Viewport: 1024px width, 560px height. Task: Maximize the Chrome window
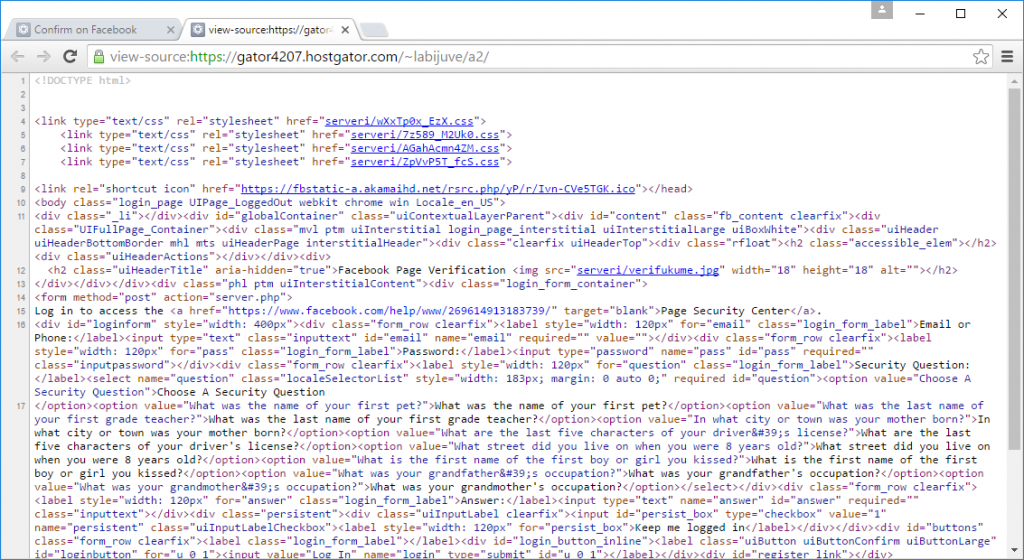pyautogui.click(x=961, y=13)
